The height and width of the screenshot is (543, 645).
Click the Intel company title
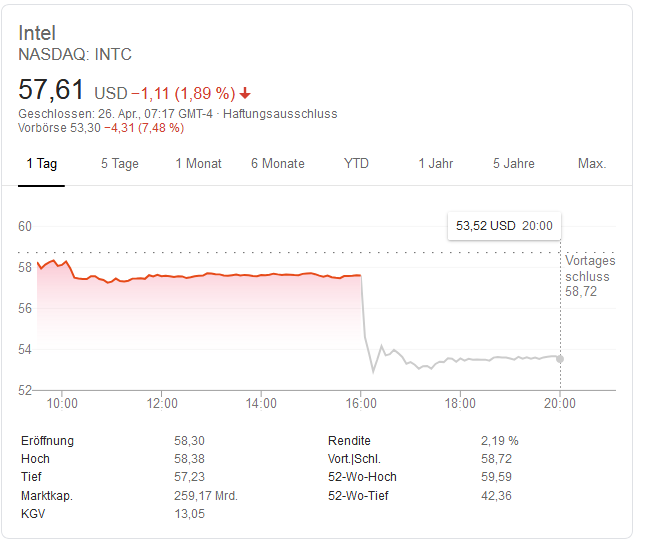pos(37,33)
